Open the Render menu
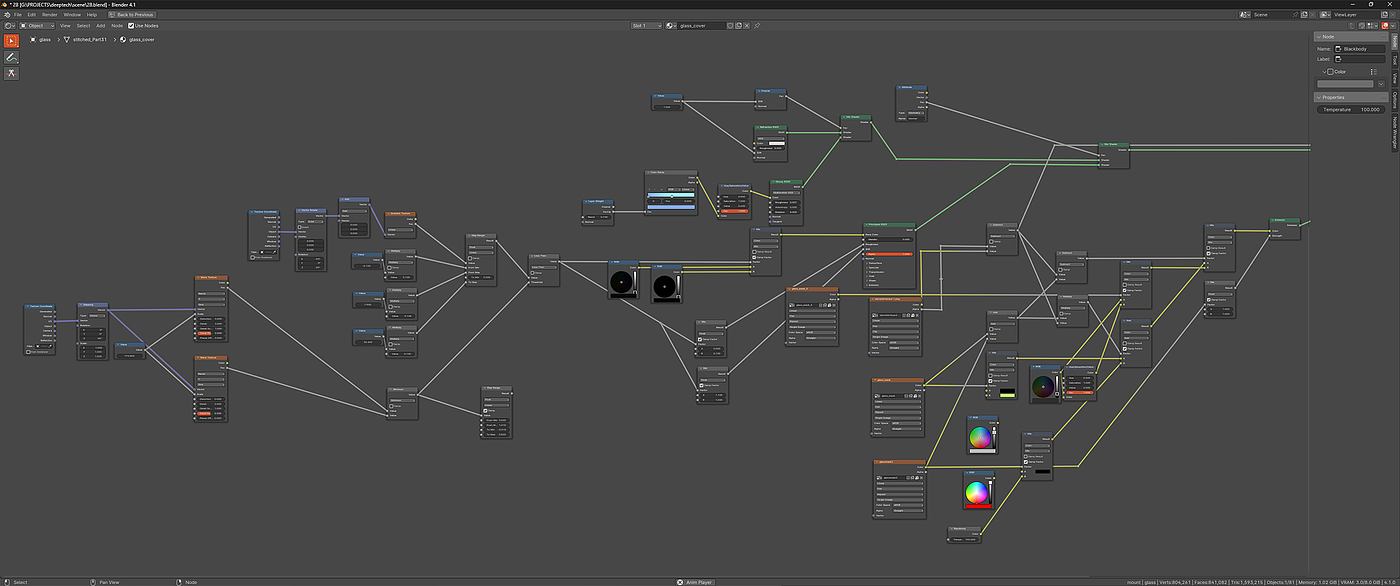 tap(49, 15)
